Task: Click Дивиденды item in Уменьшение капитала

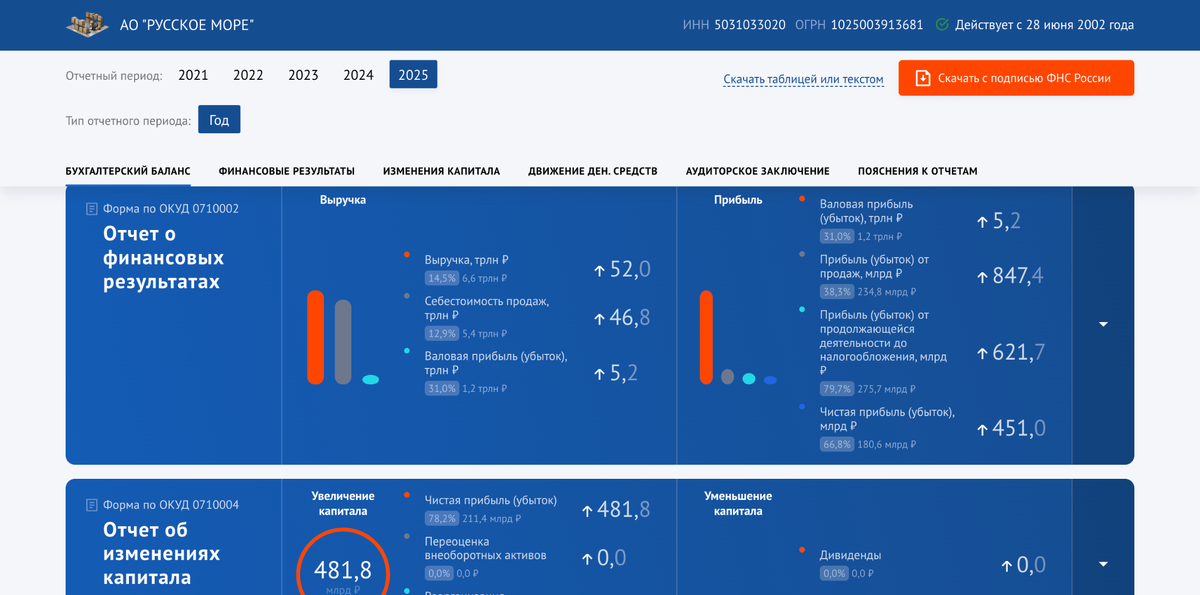Action: click(x=851, y=555)
